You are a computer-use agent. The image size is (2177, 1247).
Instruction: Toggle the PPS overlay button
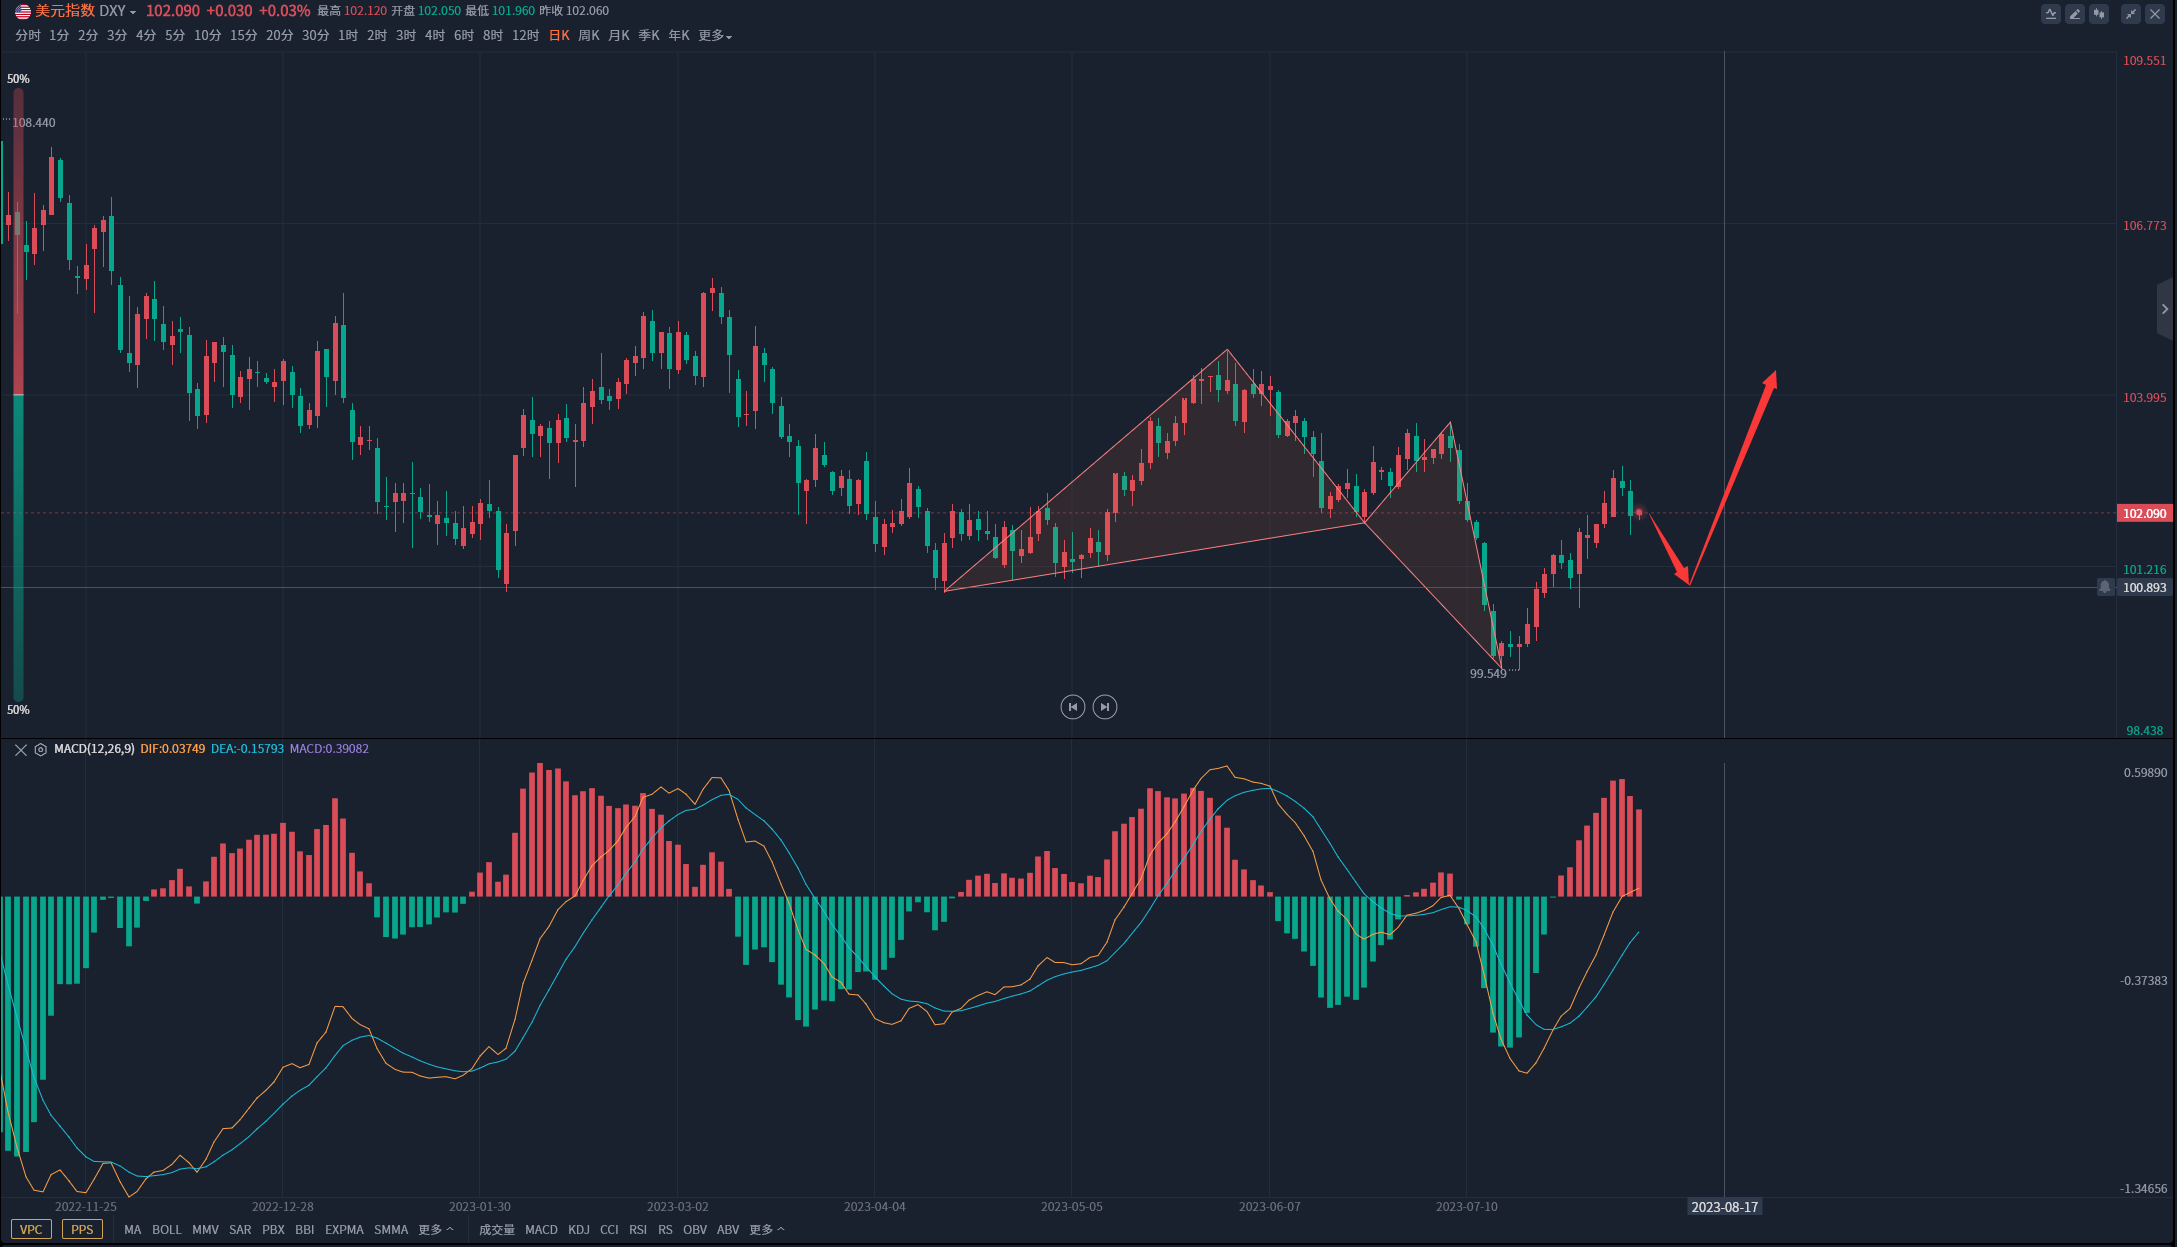pos(82,1229)
